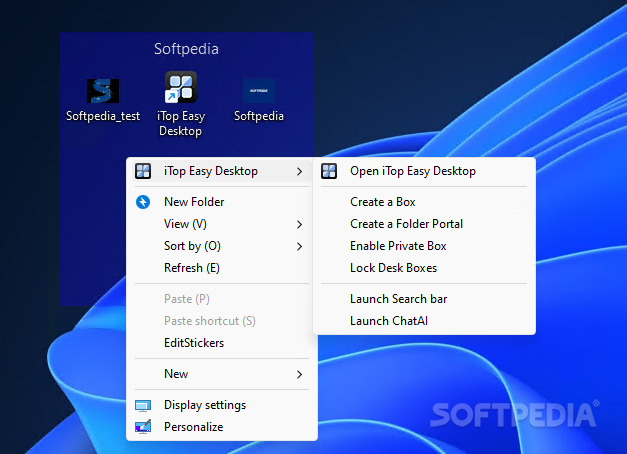This screenshot has height=454, width=627.
Task: Choose Launch ChatAI
Action: 424,321
